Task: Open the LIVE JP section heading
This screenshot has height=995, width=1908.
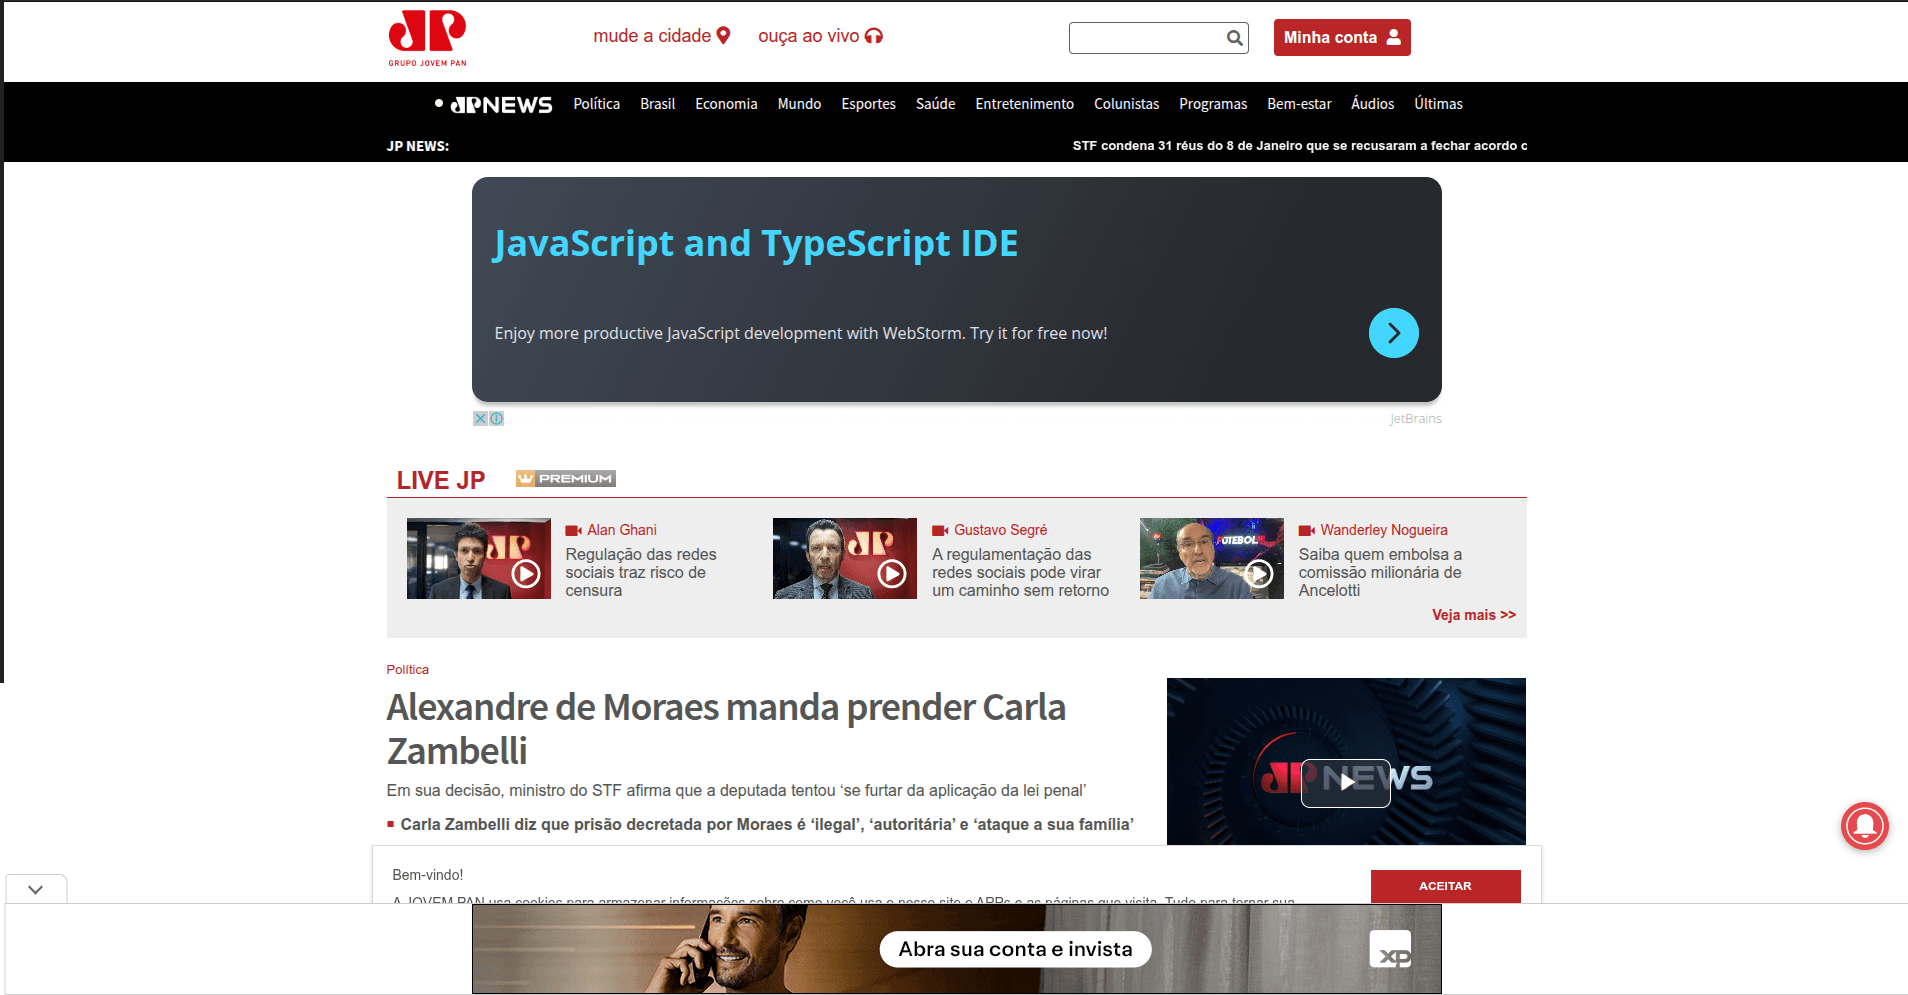Action: tap(441, 480)
